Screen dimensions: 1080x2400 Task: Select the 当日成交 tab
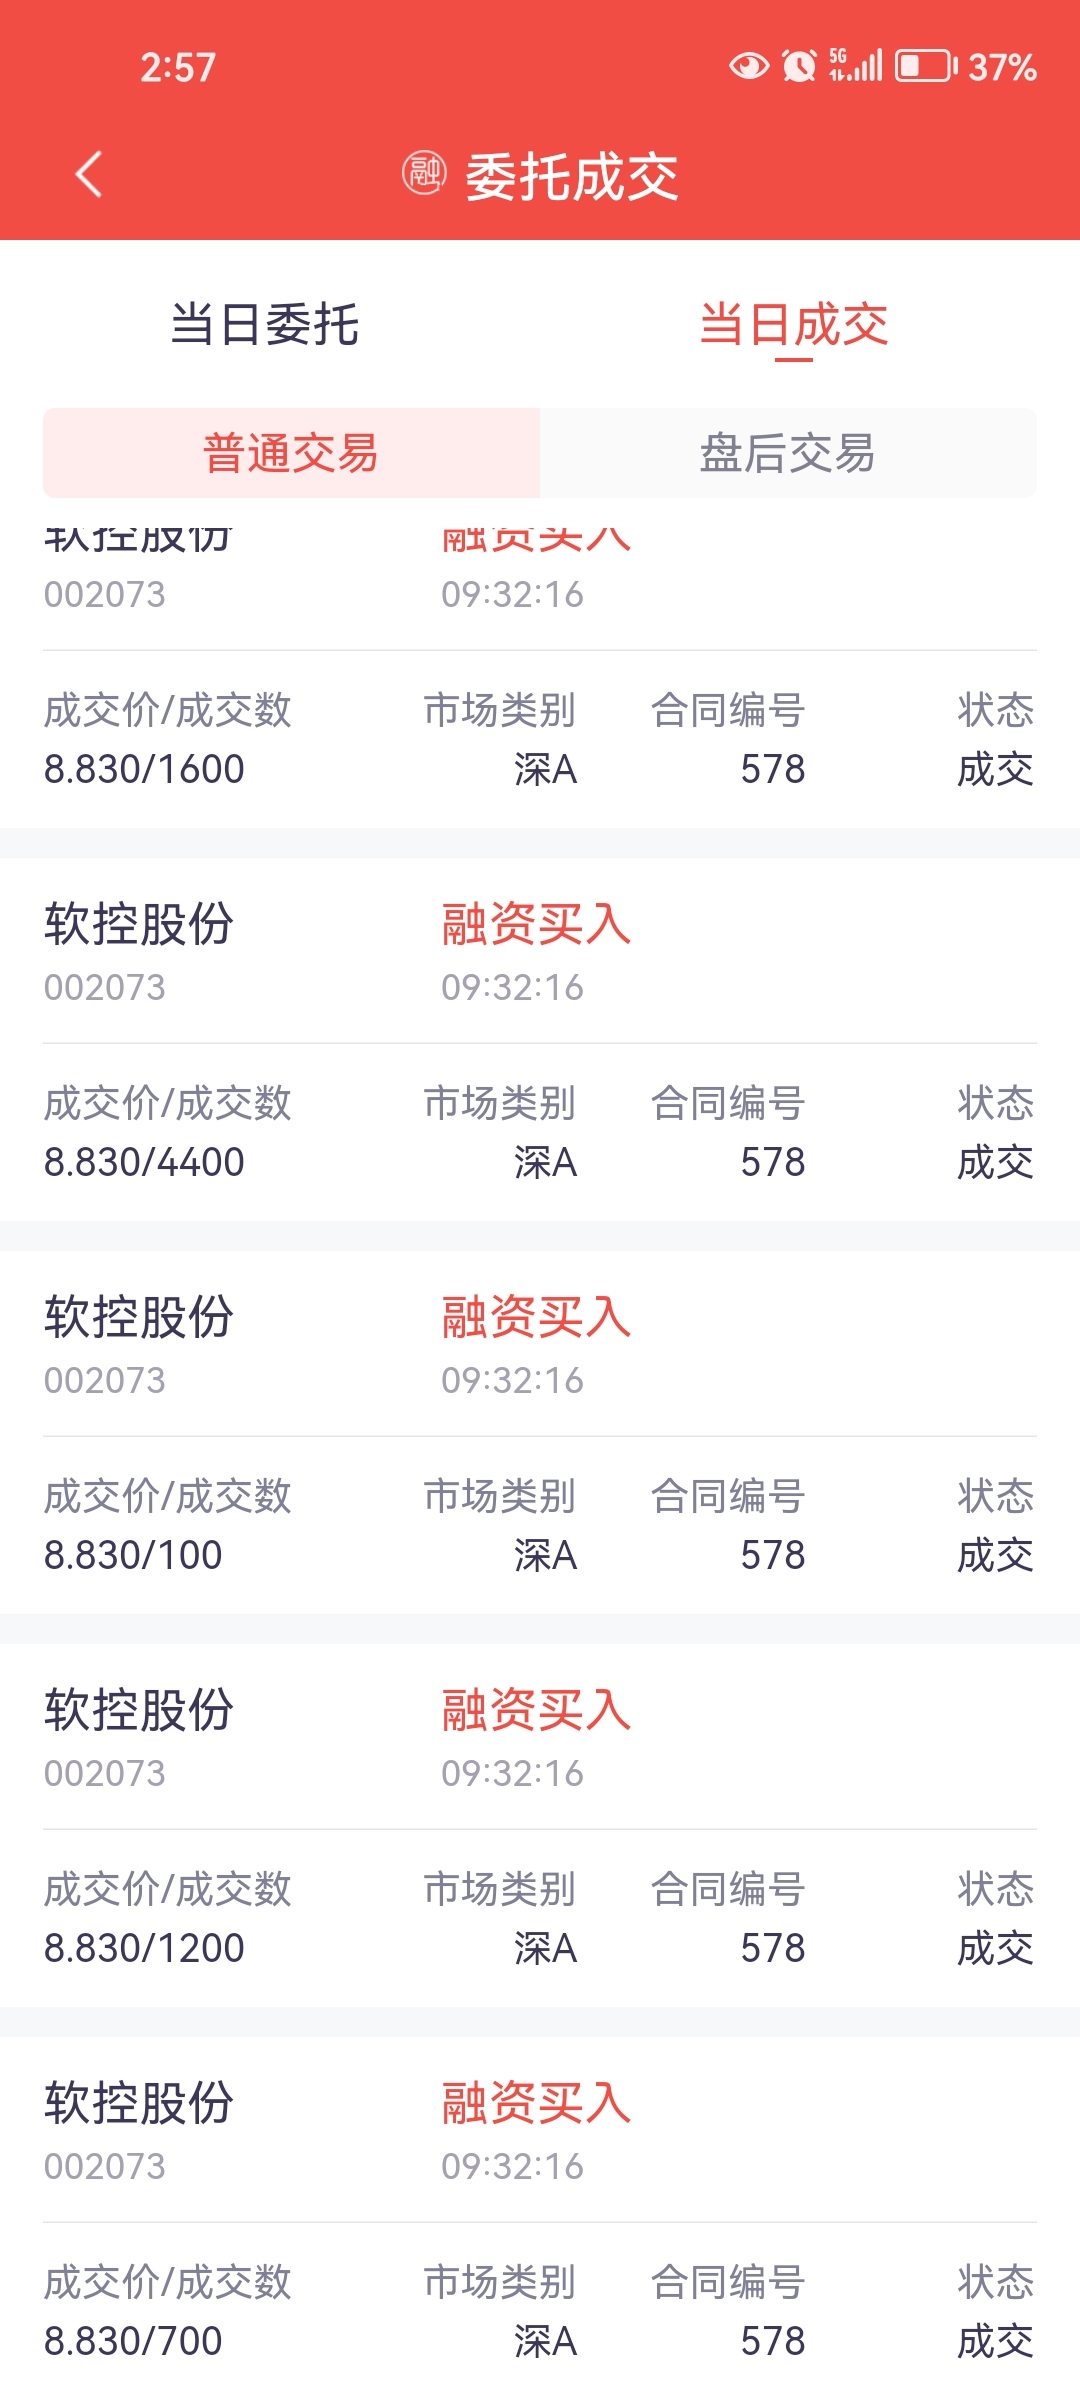click(794, 325)
